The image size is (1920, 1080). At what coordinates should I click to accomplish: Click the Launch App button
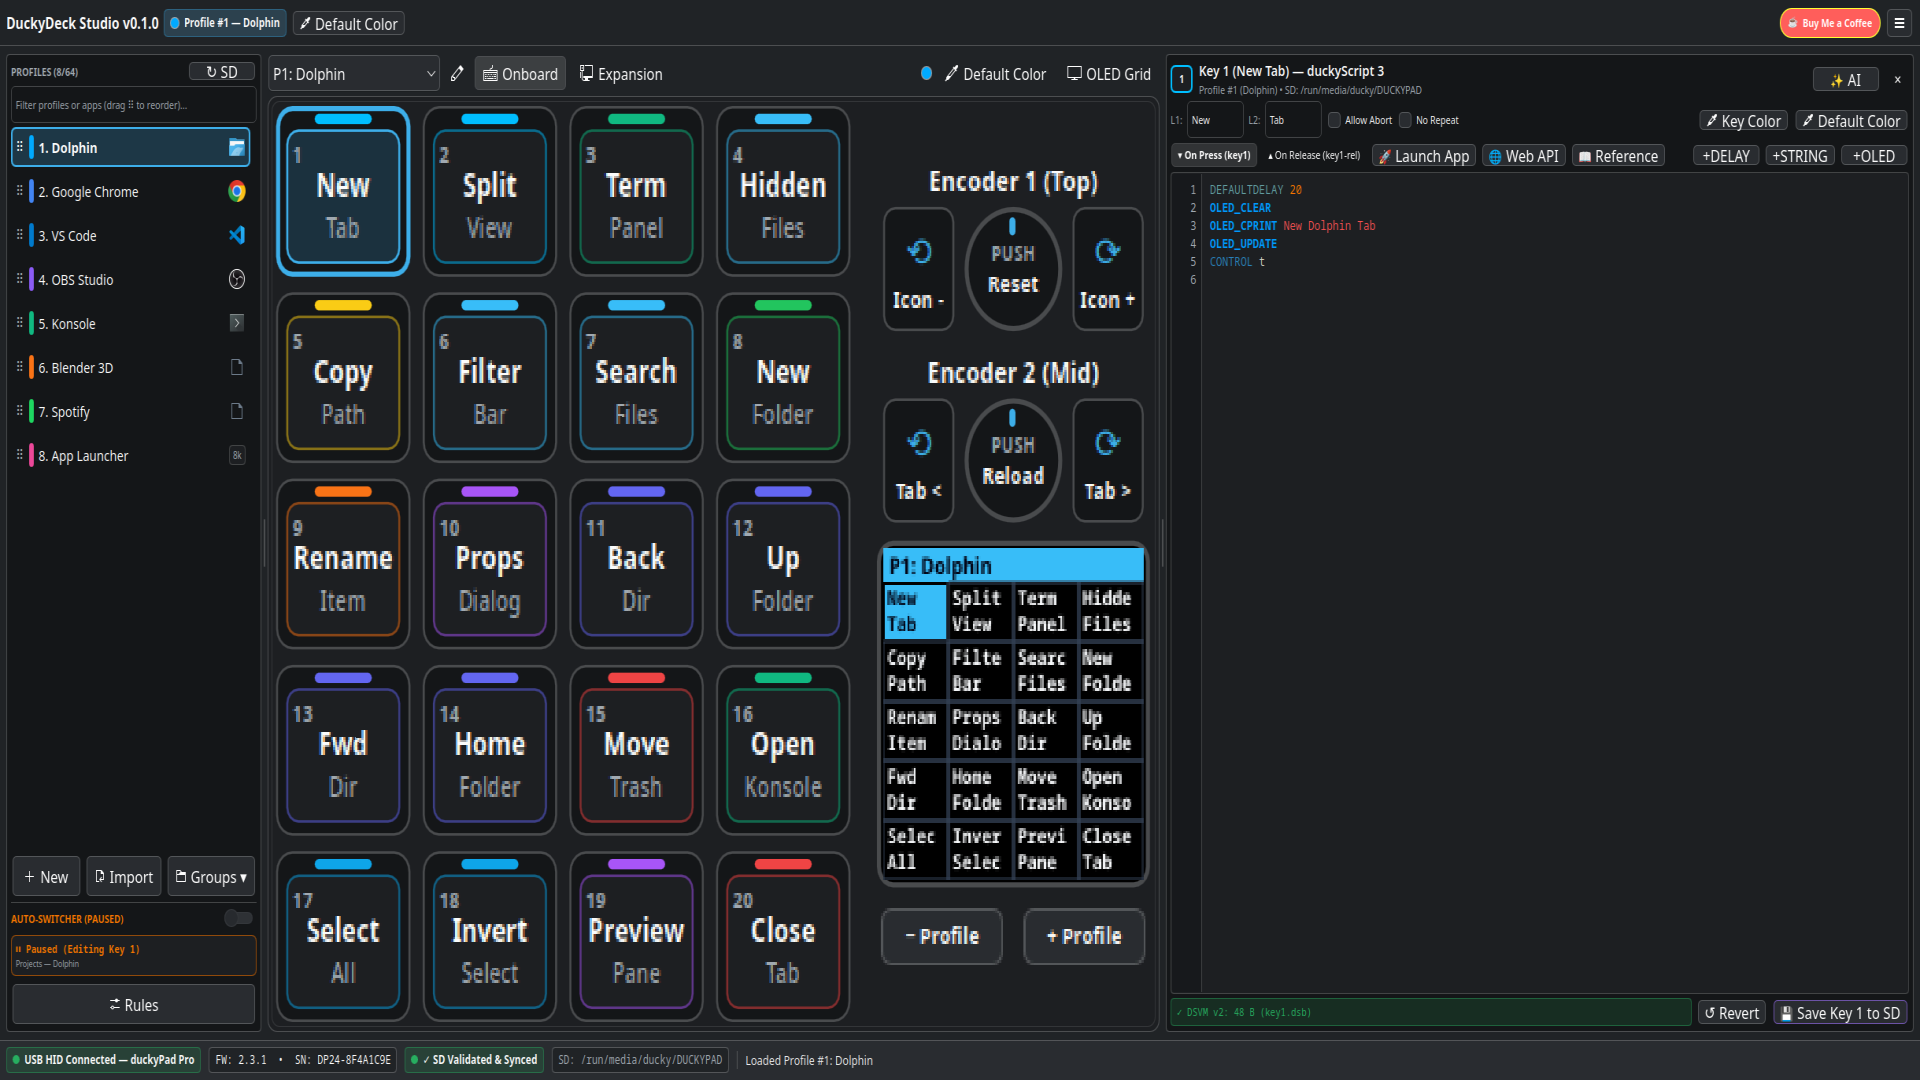point(1424,156)
